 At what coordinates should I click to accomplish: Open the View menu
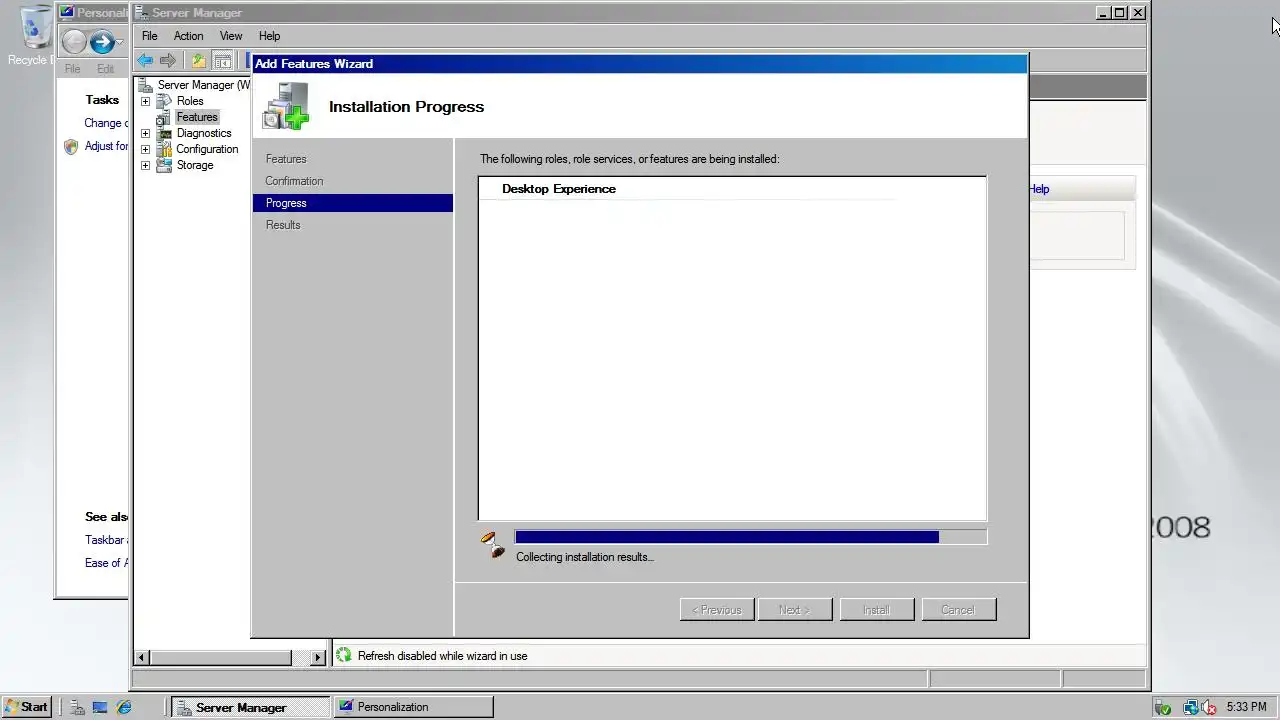(x=231, y=36)
